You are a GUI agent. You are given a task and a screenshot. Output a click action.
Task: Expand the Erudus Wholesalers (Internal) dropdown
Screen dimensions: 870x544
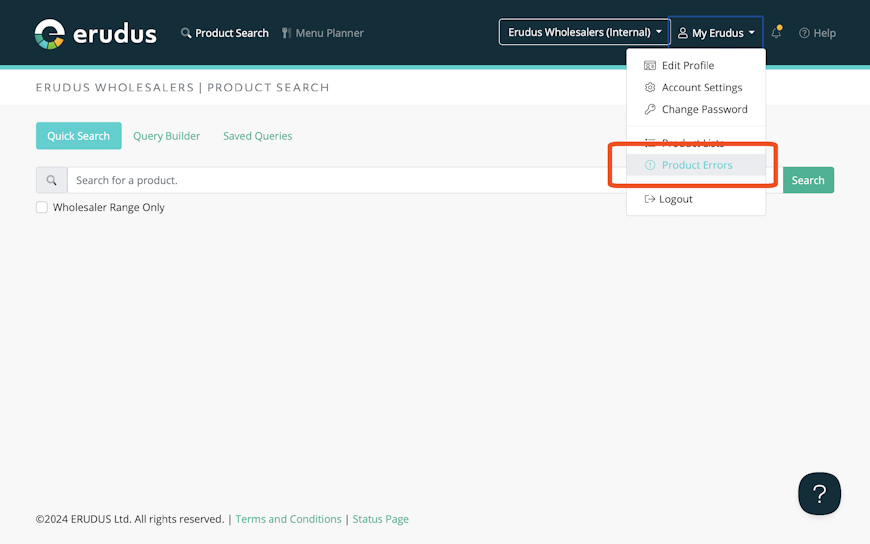click(x=584, y=32)
